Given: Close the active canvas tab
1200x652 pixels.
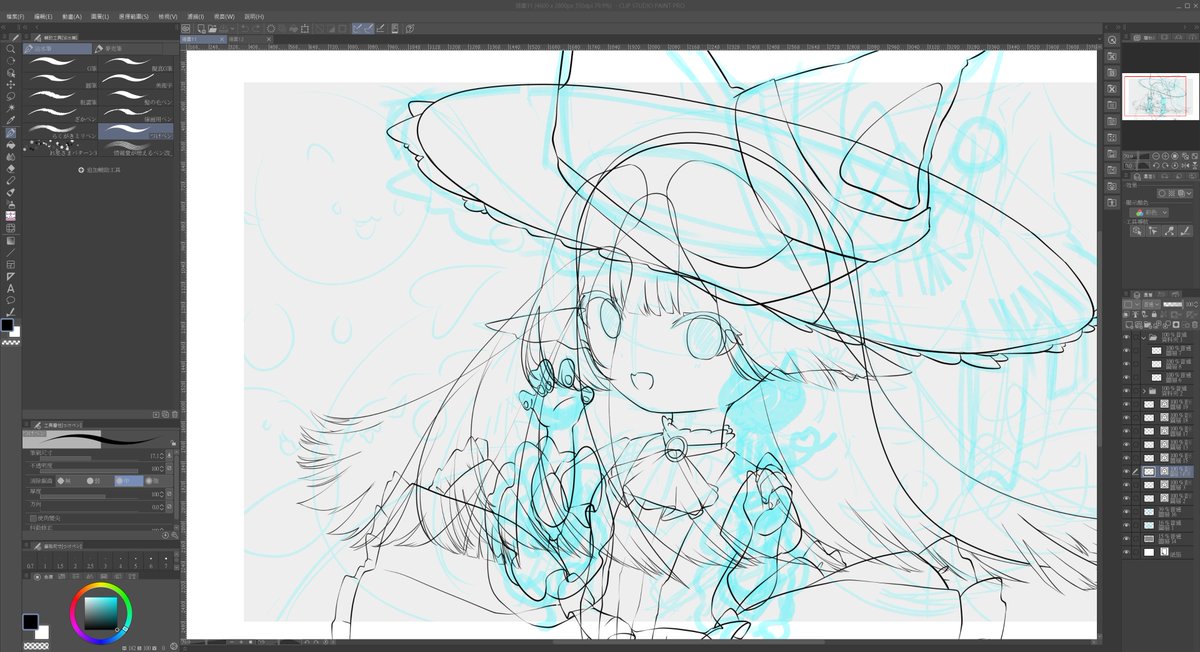Looking at the screenshot, I should (x=222, y=39).
